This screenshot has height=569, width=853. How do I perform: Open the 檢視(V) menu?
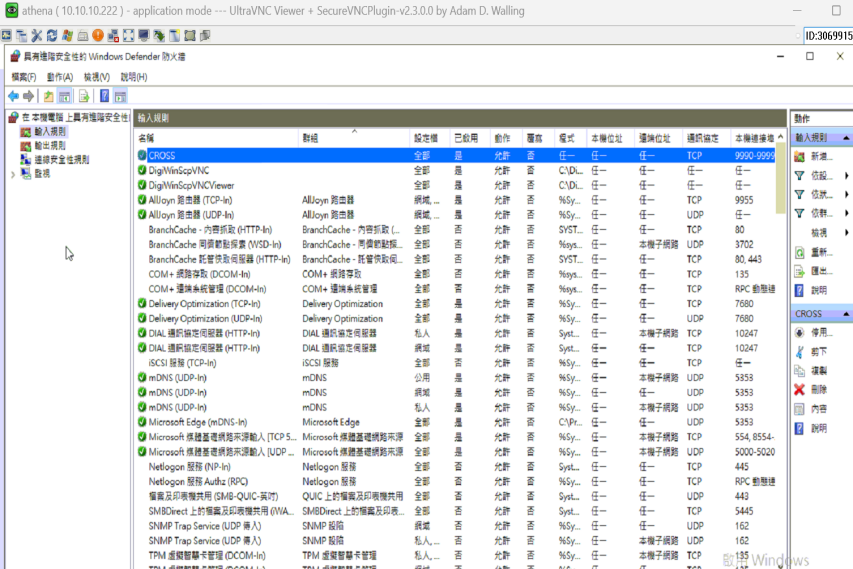tap(96, 77)
